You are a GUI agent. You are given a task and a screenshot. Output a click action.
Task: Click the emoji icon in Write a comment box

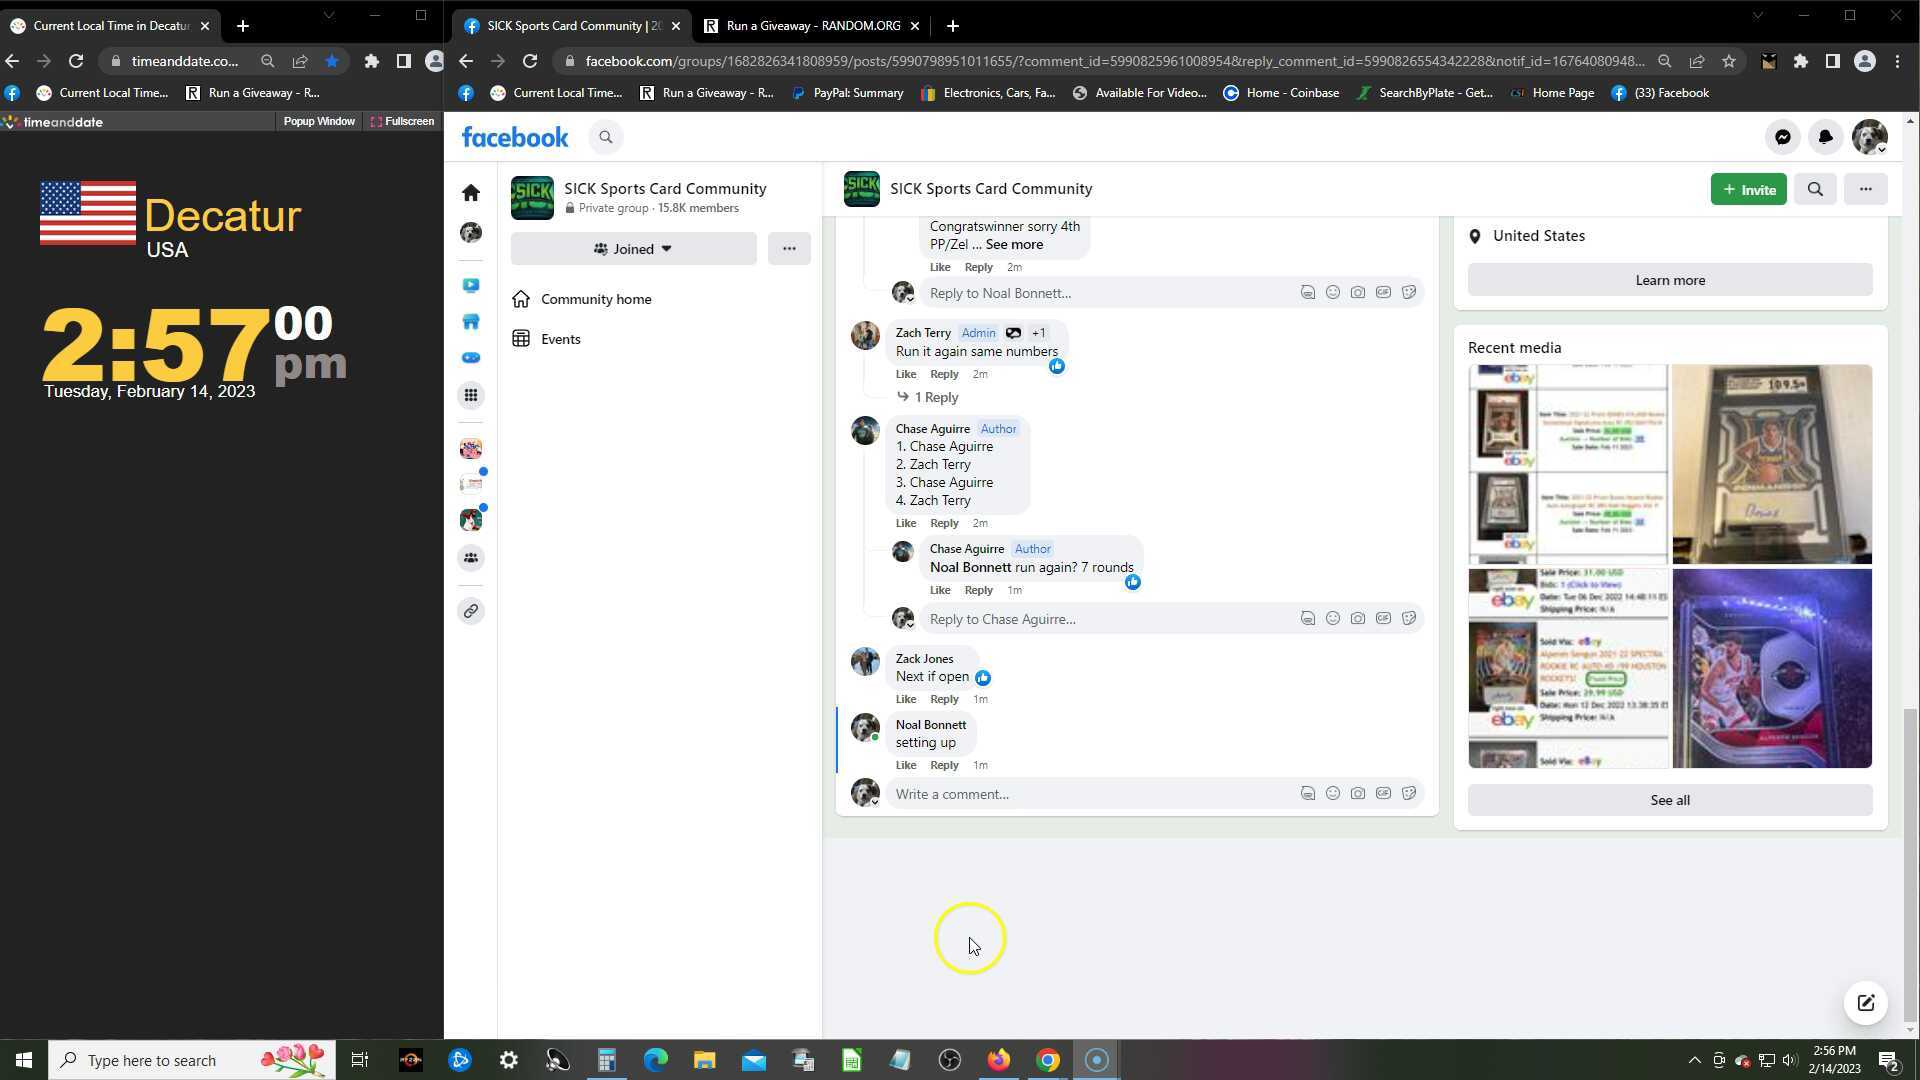click(x=1332, y=793)
